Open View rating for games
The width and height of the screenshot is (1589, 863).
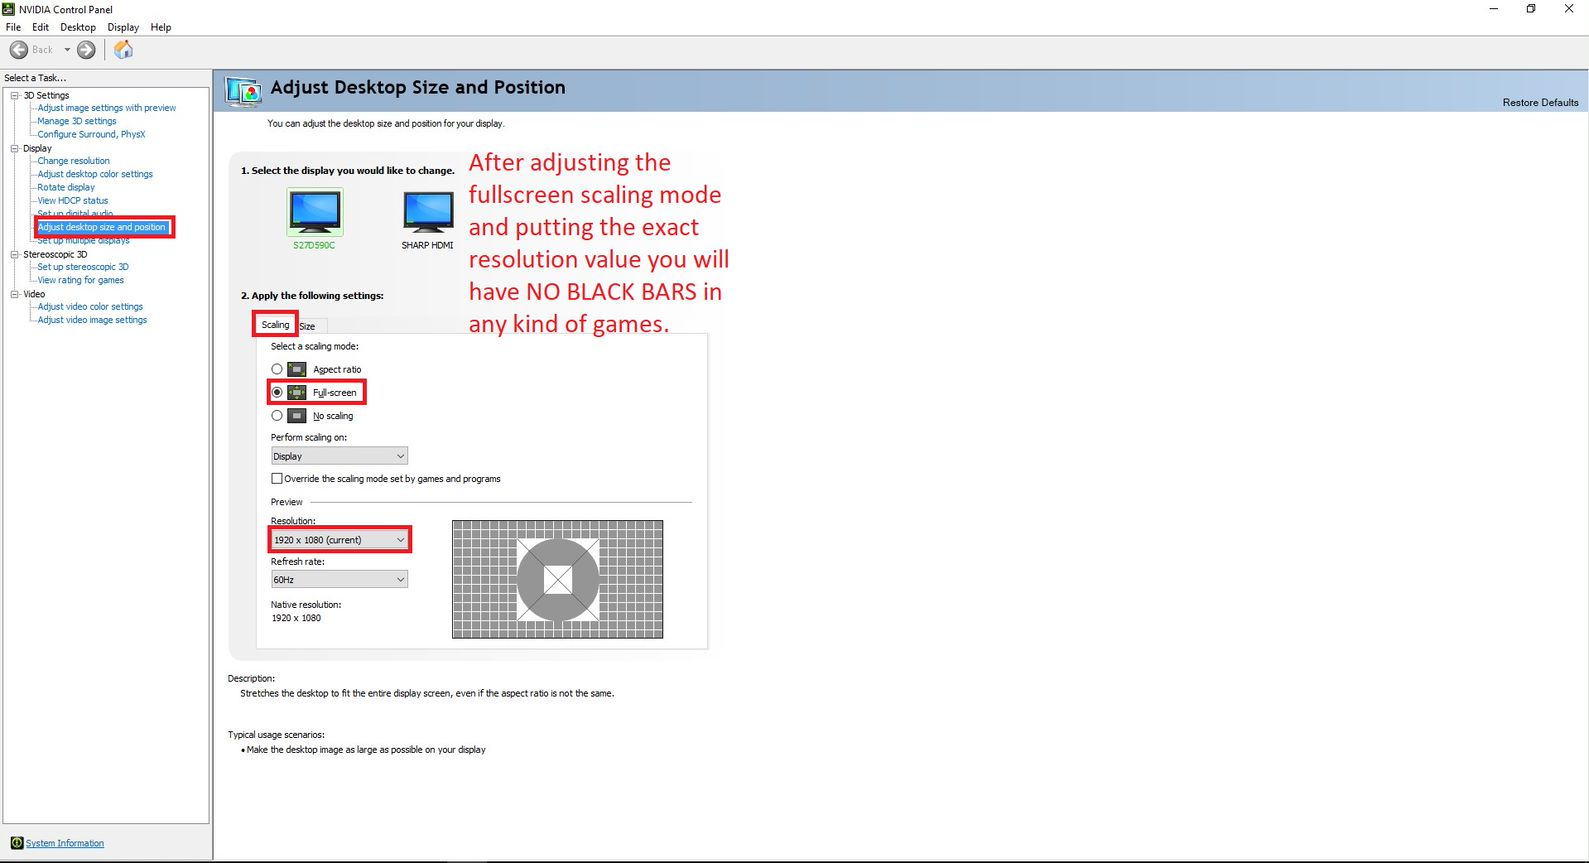point(81,280)
